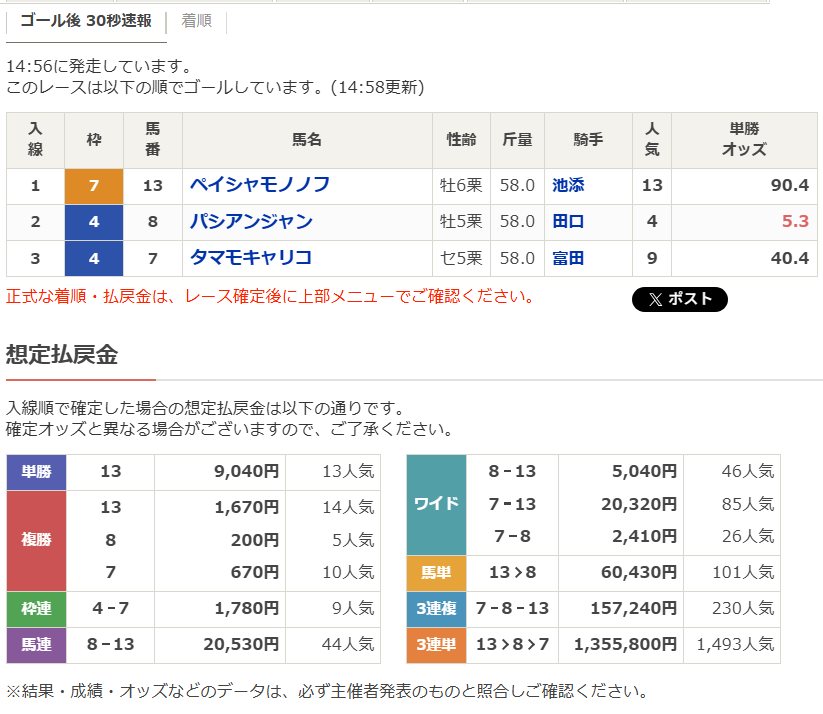The width and height of the screenshot is (823, 714).
Task: Open horse page for タマモキャリコ
Action: point(251,258)
